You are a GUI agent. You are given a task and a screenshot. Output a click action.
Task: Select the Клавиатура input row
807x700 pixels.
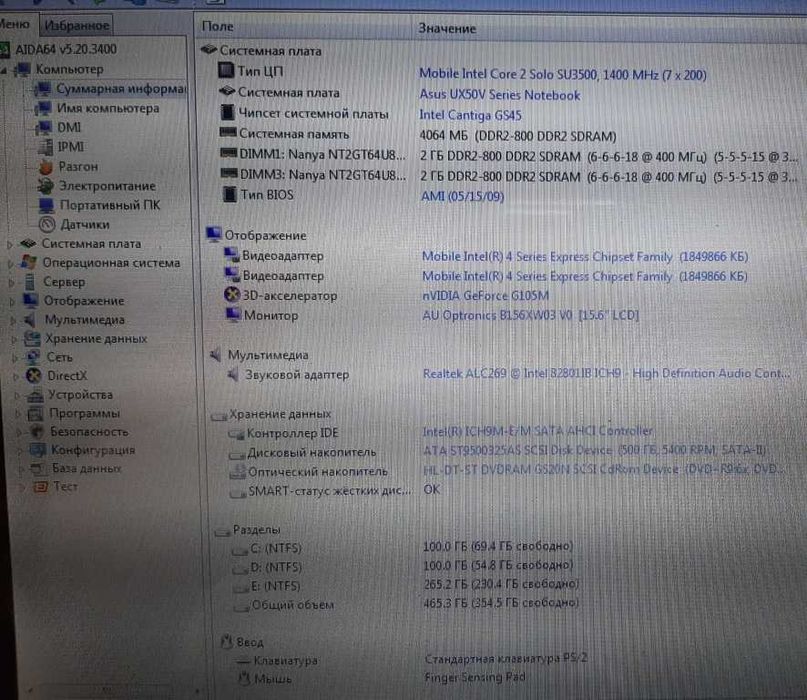[412, 660]
